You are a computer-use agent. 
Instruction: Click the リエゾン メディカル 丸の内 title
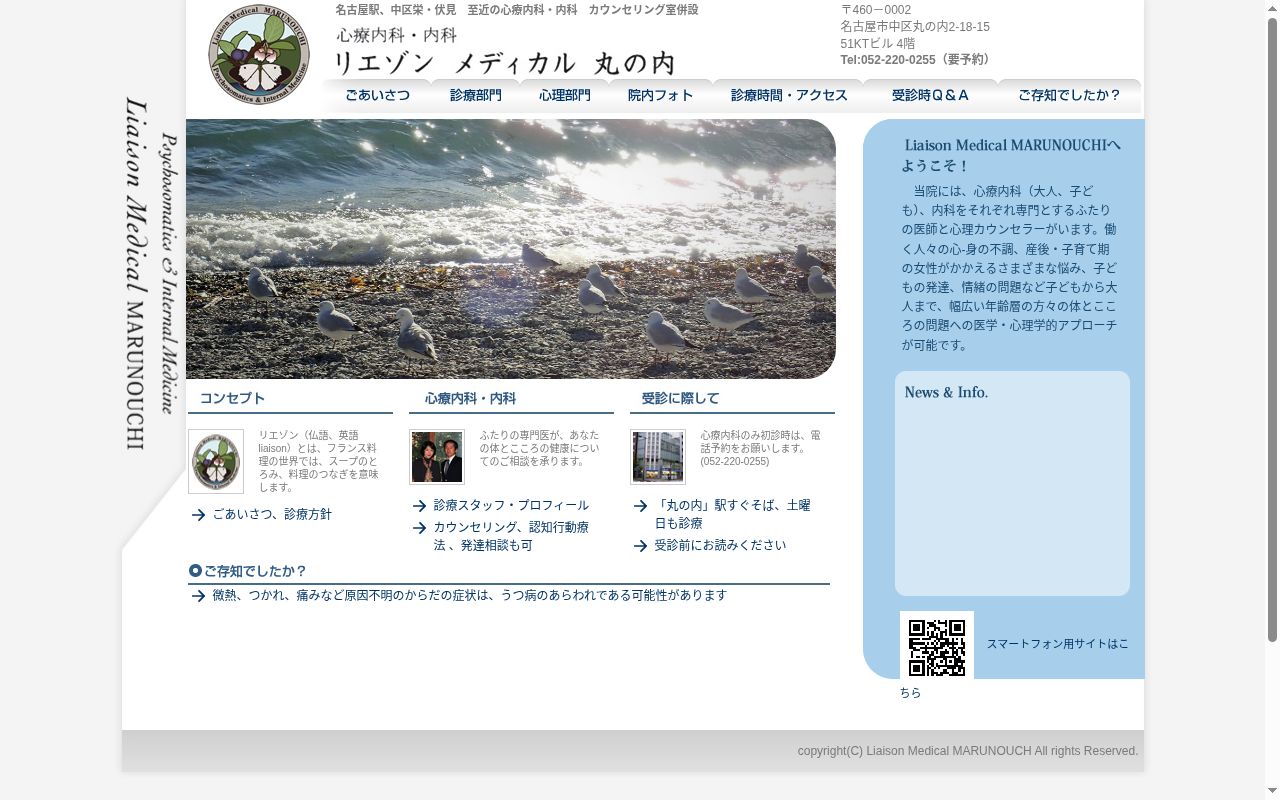504,63
